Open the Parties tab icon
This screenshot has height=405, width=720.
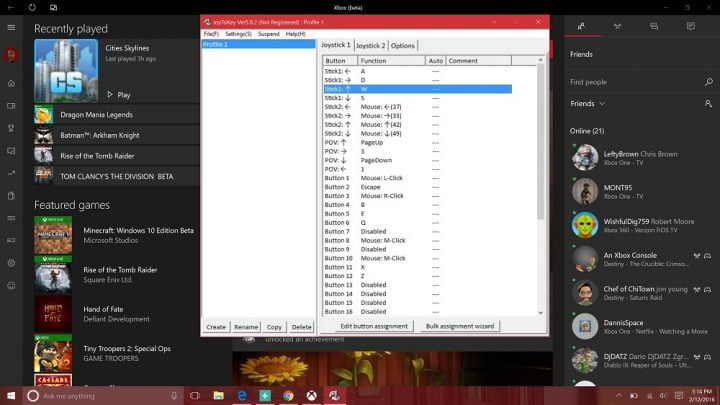point(618,26)
